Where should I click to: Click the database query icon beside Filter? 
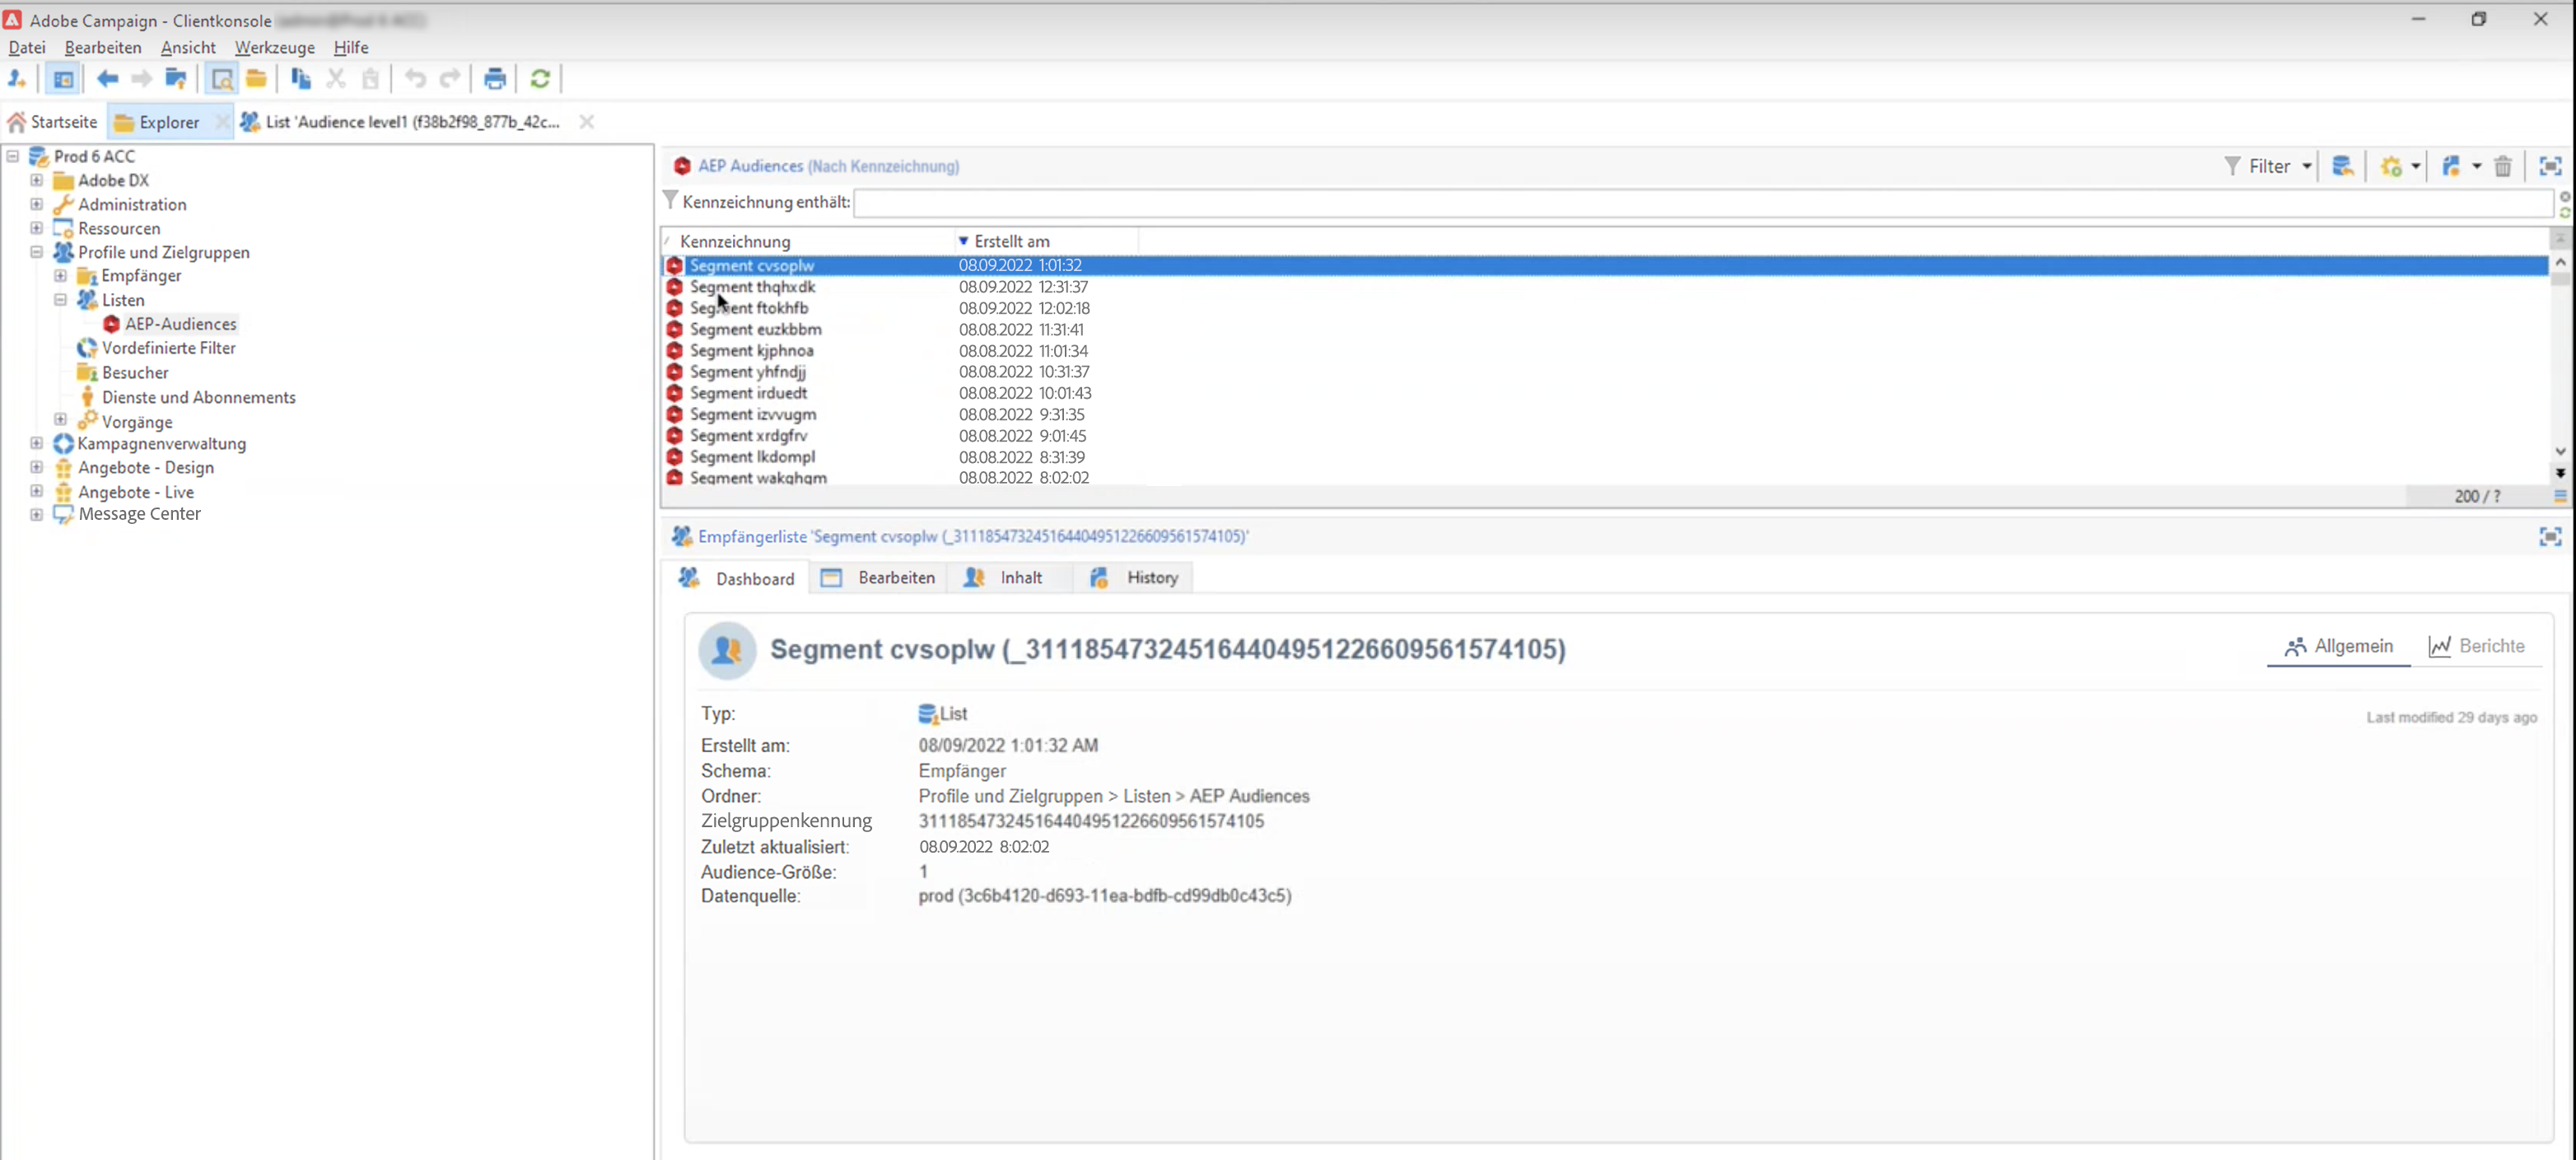[x=2342, y=166]
